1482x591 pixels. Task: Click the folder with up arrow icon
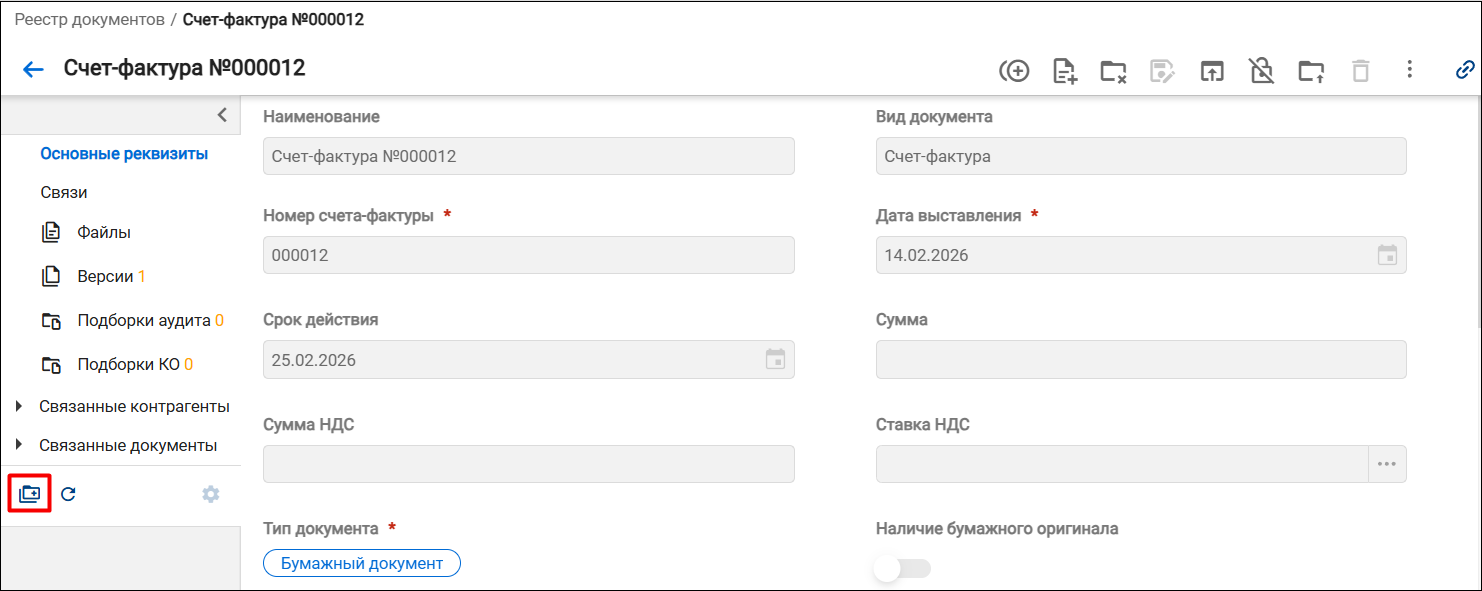tap(1311, 70)
